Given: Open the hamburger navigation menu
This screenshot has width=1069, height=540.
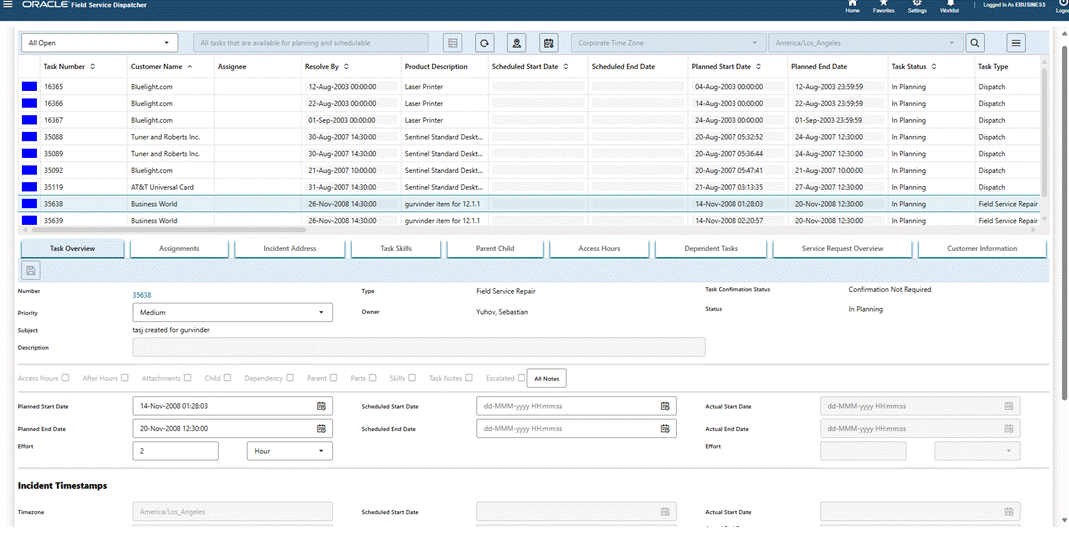Looking at the screenshot, I should (9, 5).
